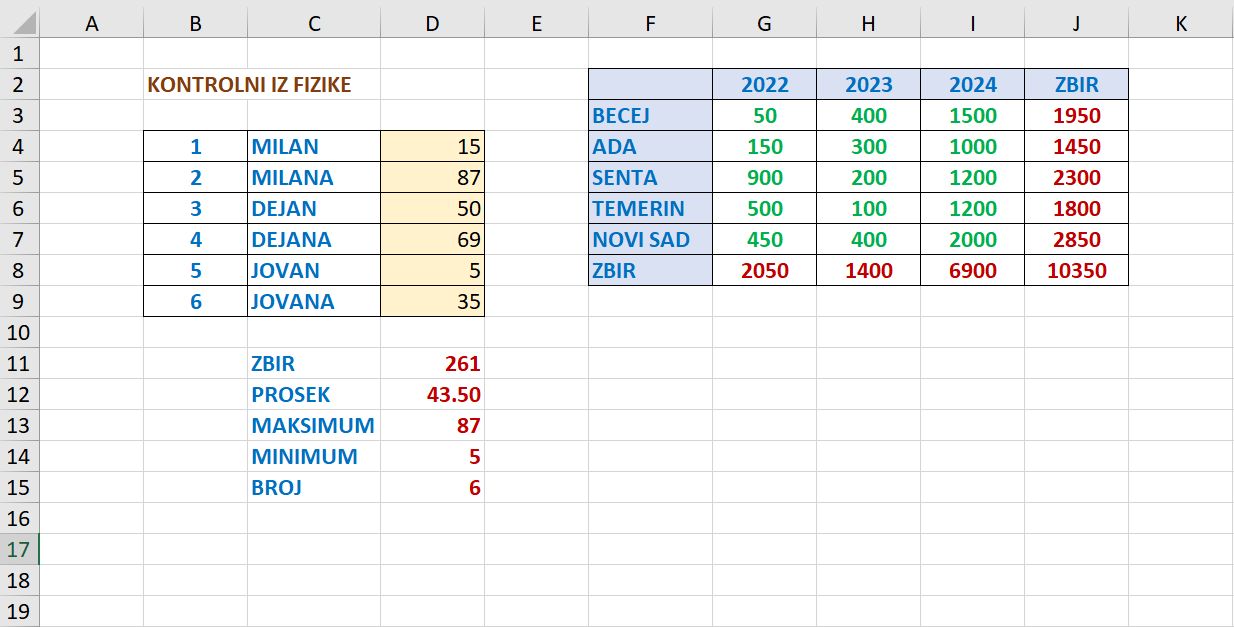Select the TEMERIN 2022 value 500
Viewport: 1234px width, 627px height.
pos(764,209)
